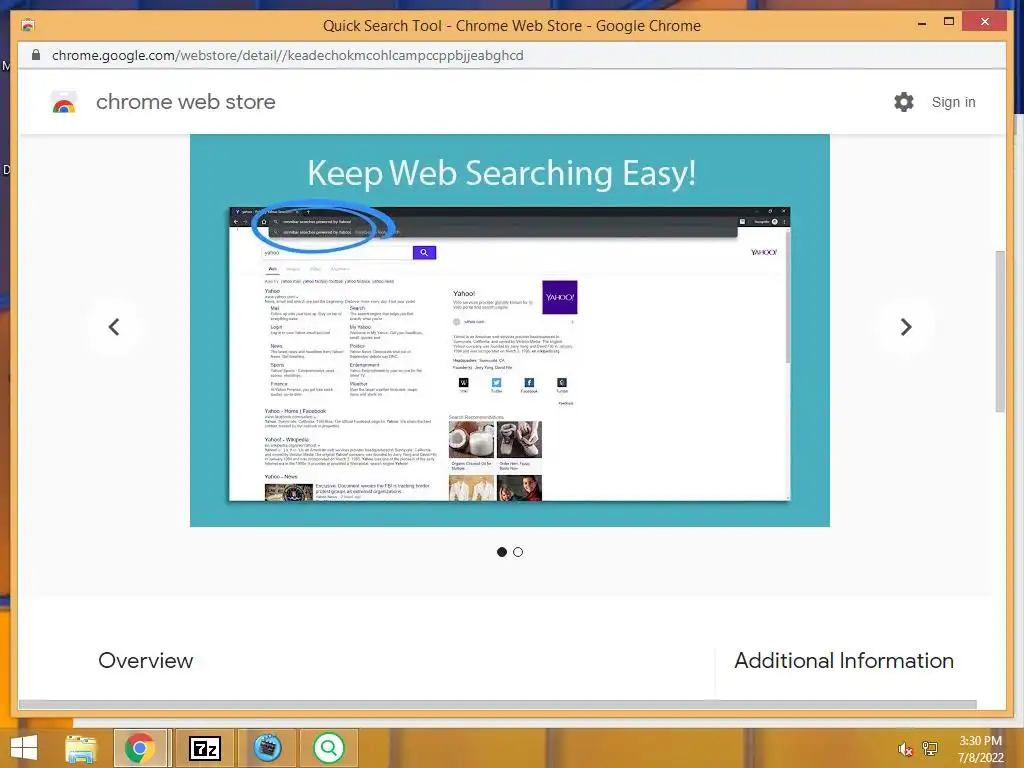Viewport: 1024px width, 768px height.
Task: Click the muted volume tray icon
Action: (905, 749)
